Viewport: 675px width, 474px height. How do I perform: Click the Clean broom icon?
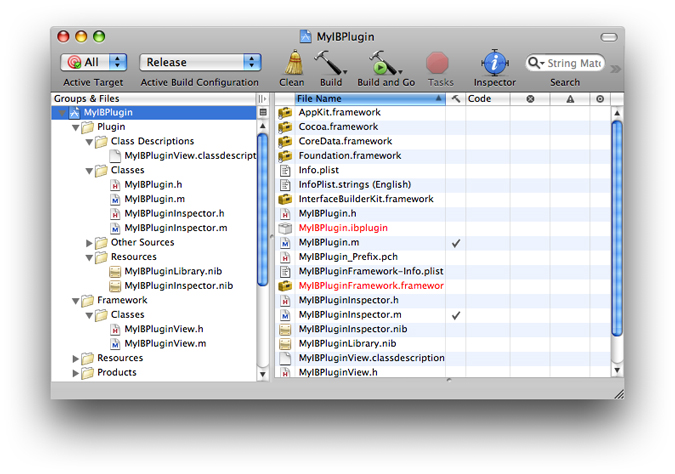(x=291, y=63)
